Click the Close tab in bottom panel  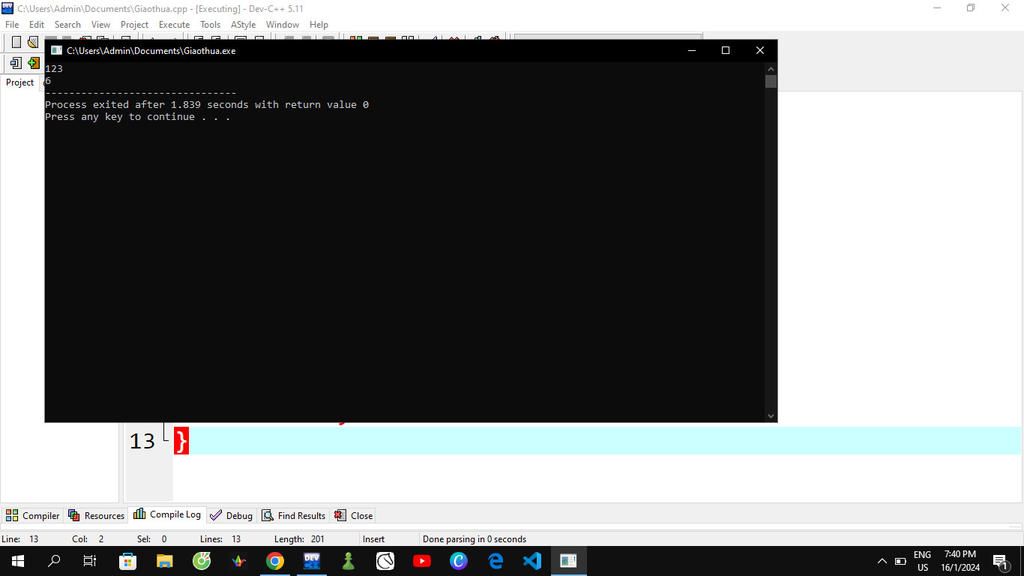(x=353, y=515)
